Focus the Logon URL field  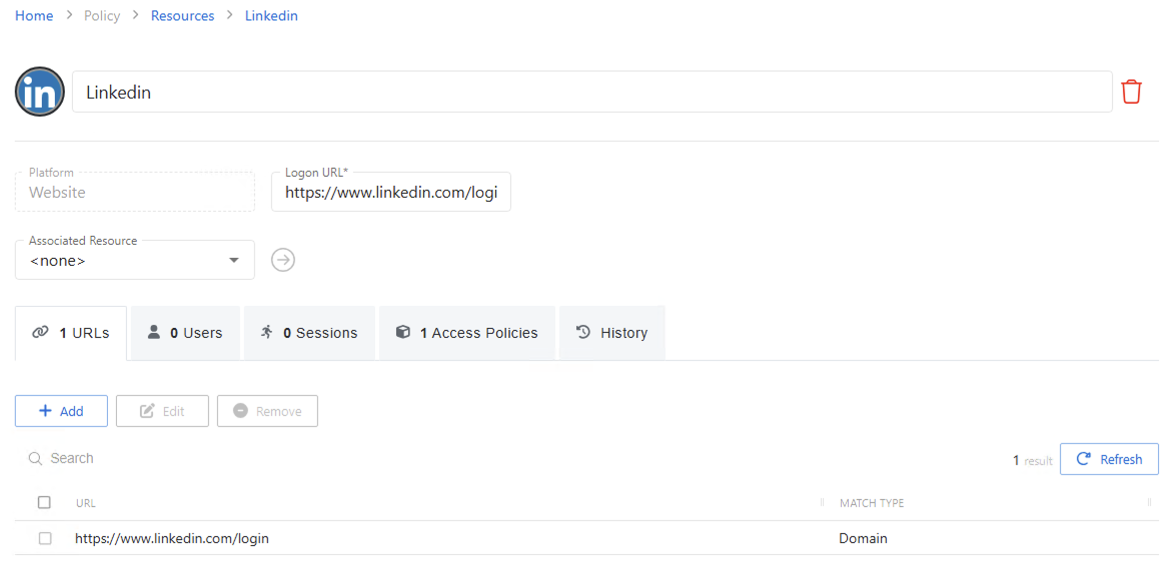(x=391, y=192)
